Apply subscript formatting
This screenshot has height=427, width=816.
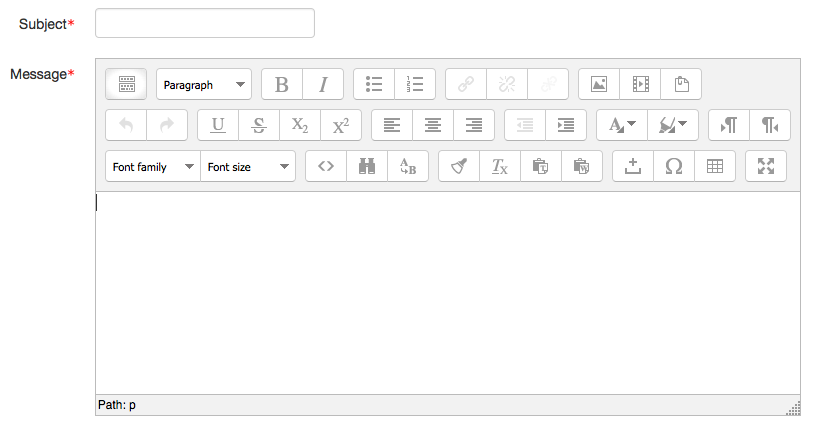[300, 125]
